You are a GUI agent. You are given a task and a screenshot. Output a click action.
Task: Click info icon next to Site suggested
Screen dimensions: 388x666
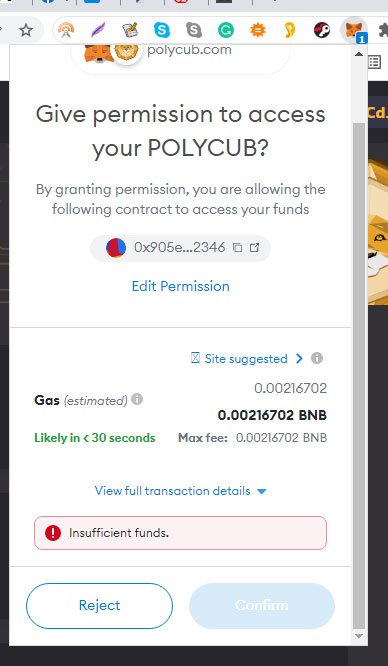317,358
